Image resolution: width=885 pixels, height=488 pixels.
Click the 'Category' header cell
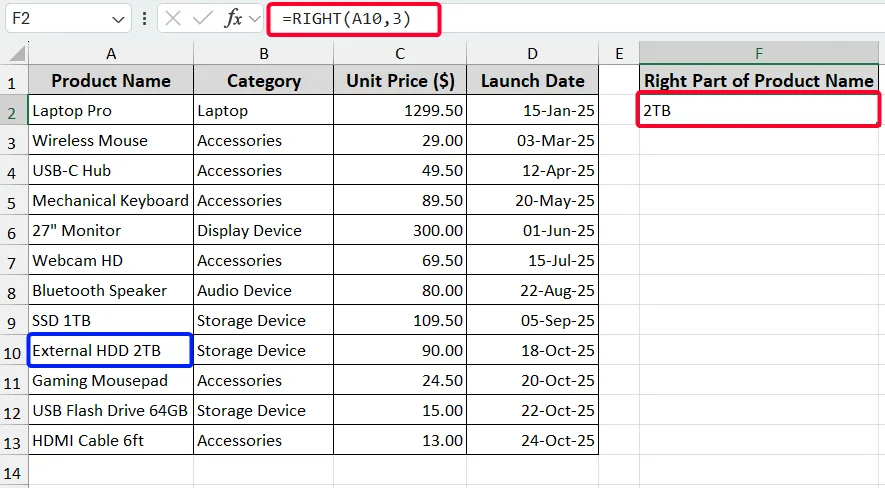264,80
